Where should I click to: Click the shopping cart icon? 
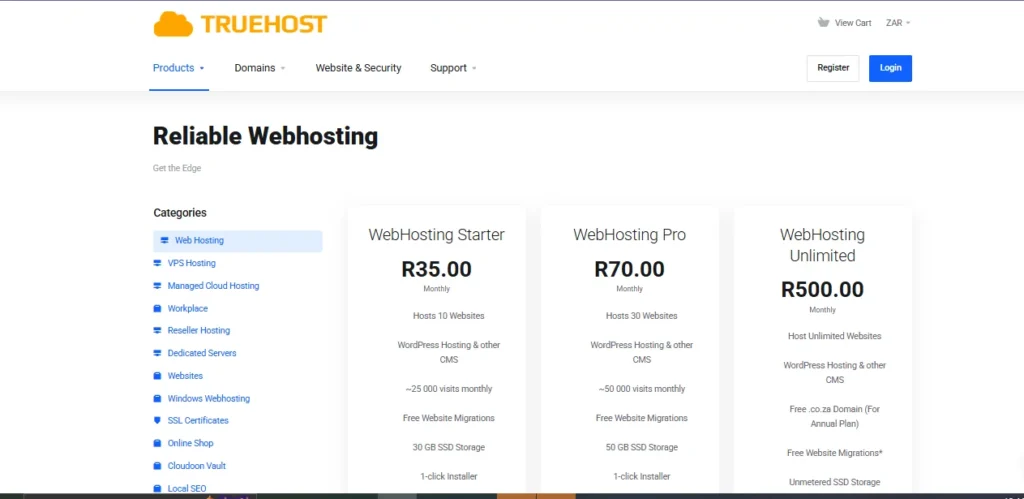coord(824,22)
